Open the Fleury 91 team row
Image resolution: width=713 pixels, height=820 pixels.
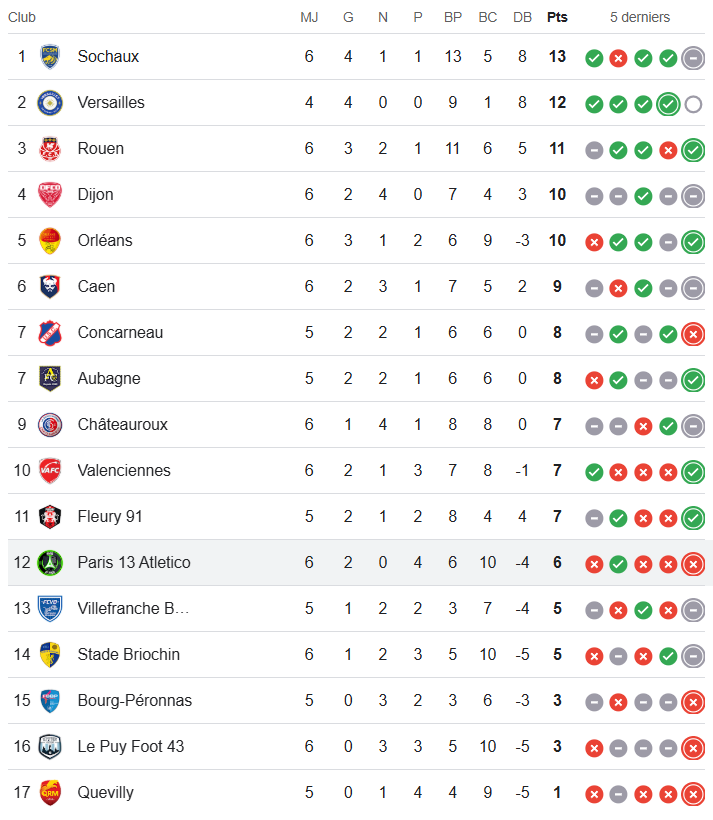coord(356,517)
